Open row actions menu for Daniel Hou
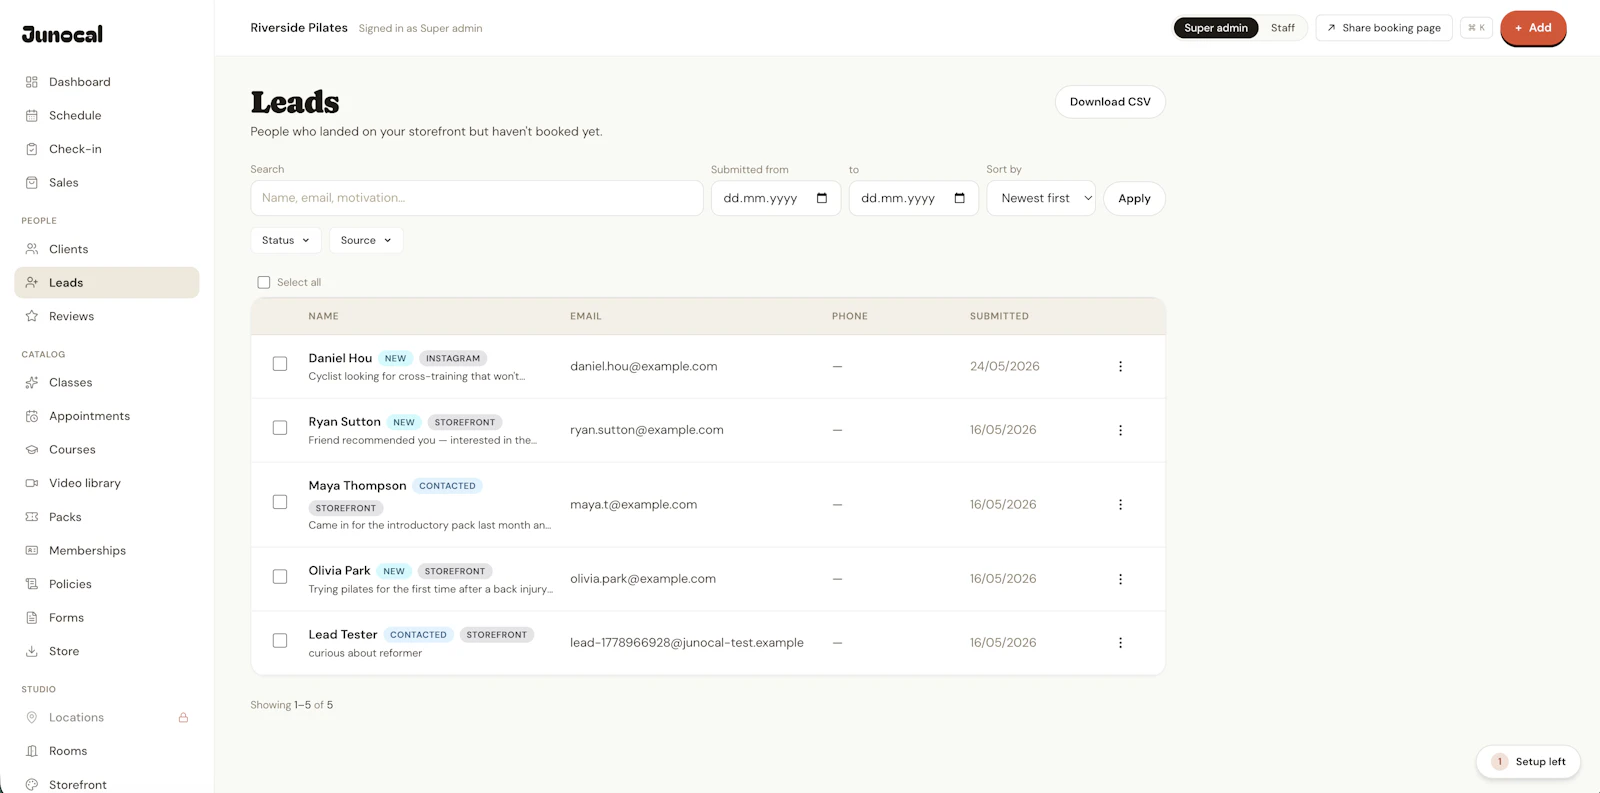Image resolution: width=1600 pixels, height=793 pixels. point(1120,366)
